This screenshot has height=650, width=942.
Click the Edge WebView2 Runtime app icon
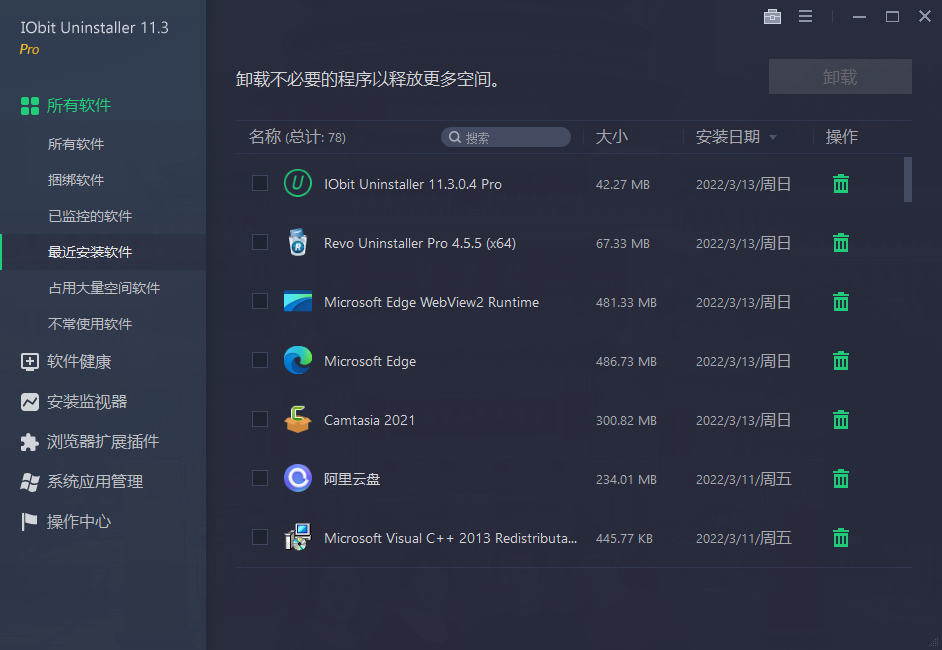tap(297, 302)
